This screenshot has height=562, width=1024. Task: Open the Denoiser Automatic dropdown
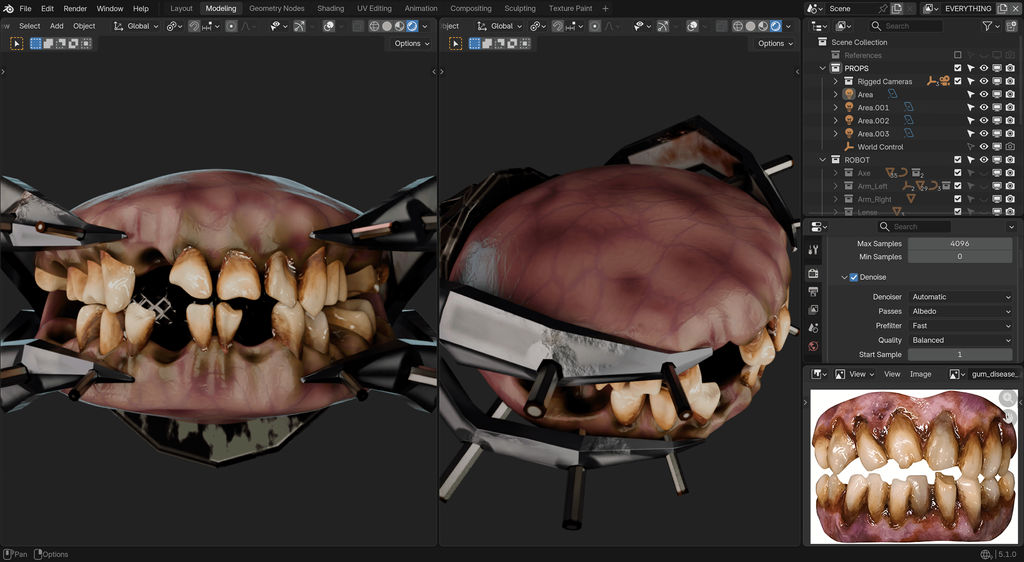961,297
